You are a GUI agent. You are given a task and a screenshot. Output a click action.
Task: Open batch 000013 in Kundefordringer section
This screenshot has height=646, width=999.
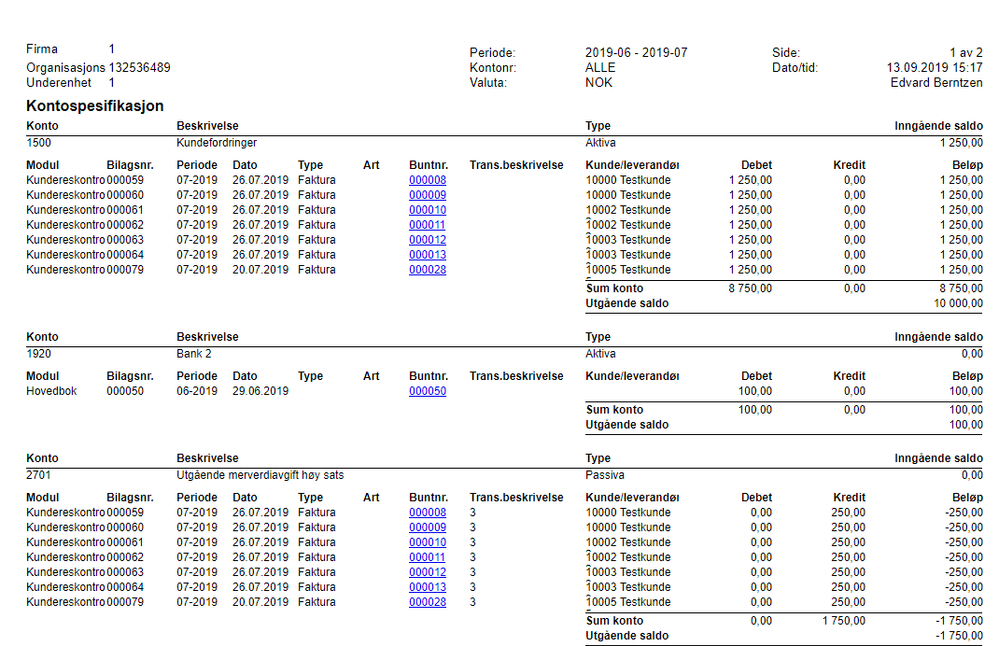428,255
